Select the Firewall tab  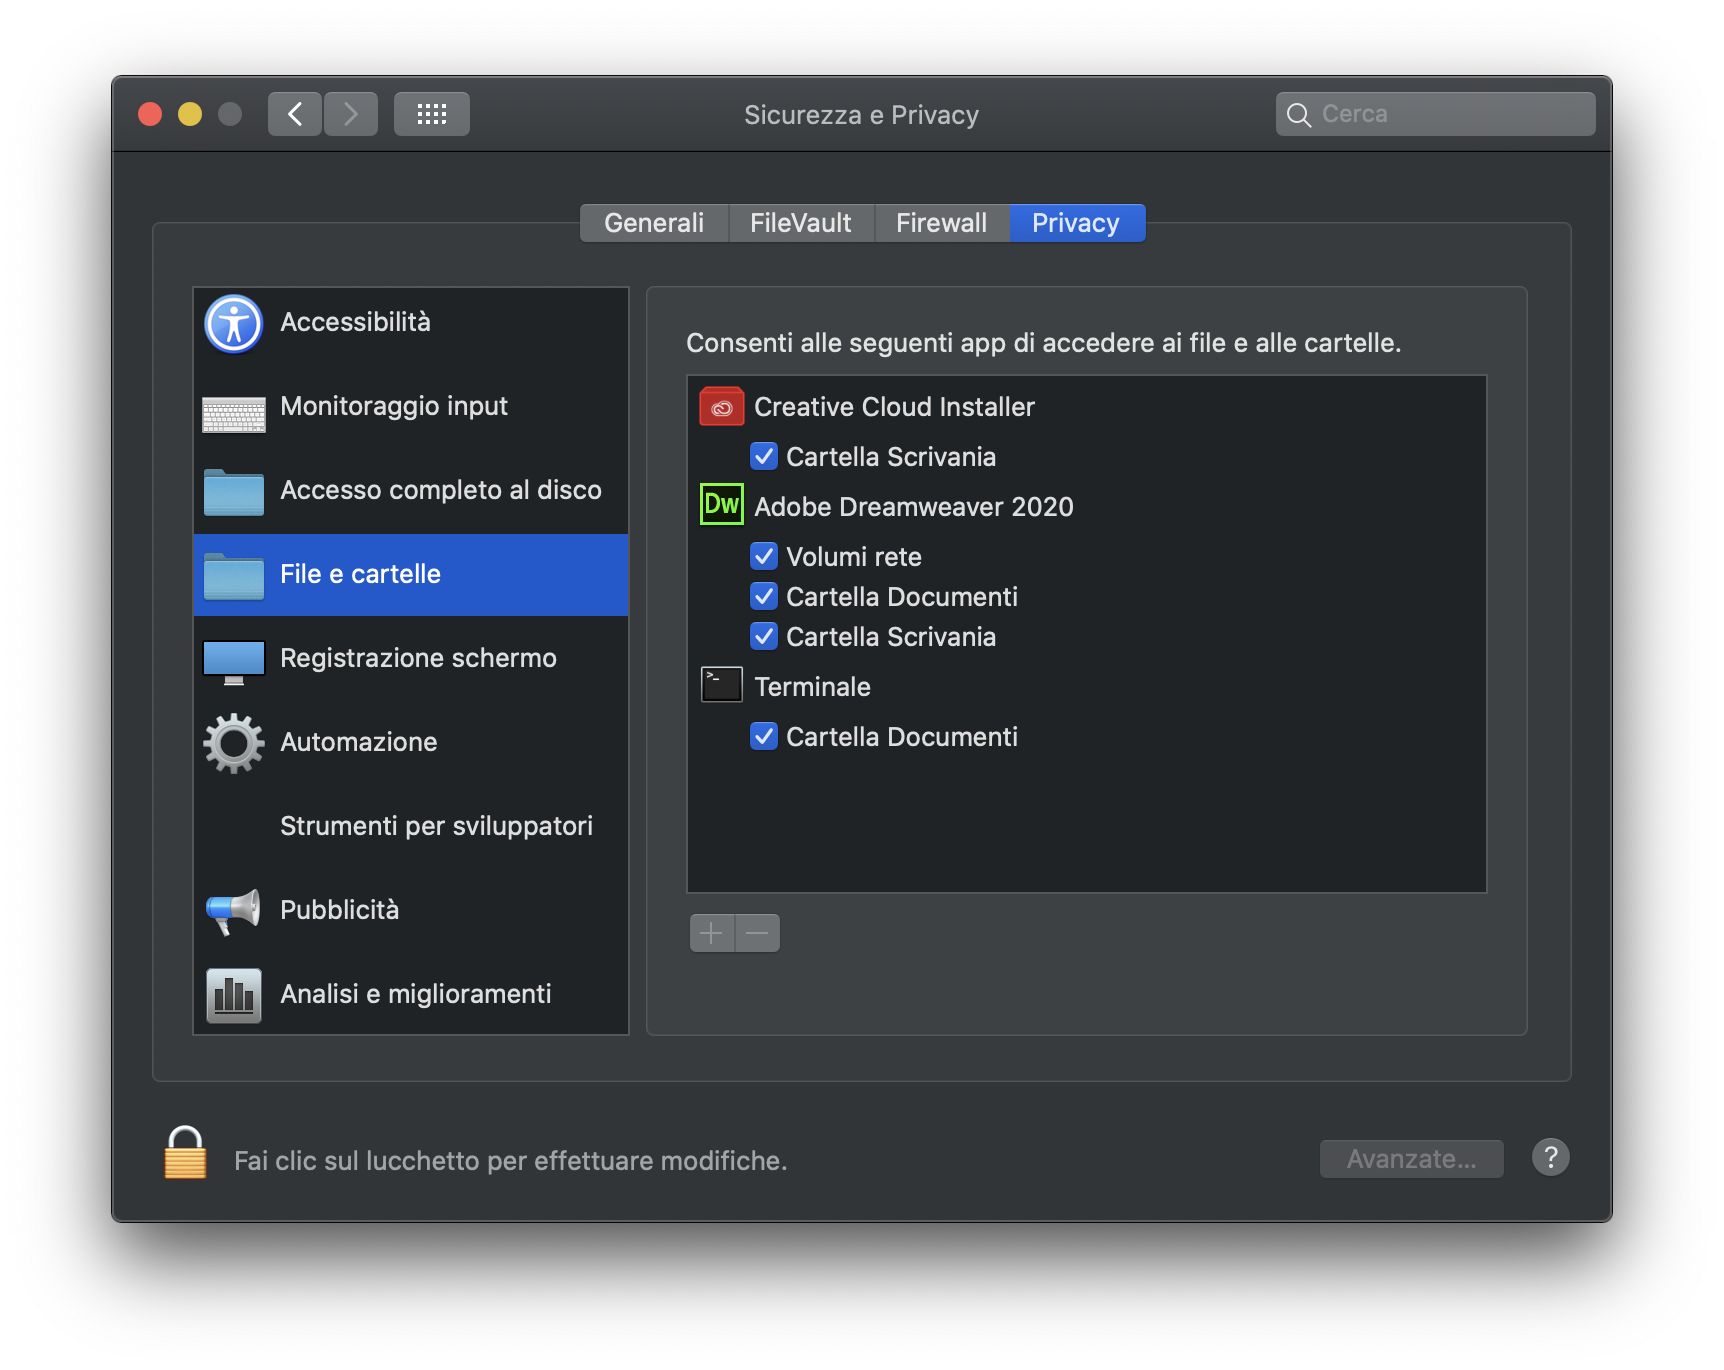coord(941,222)
